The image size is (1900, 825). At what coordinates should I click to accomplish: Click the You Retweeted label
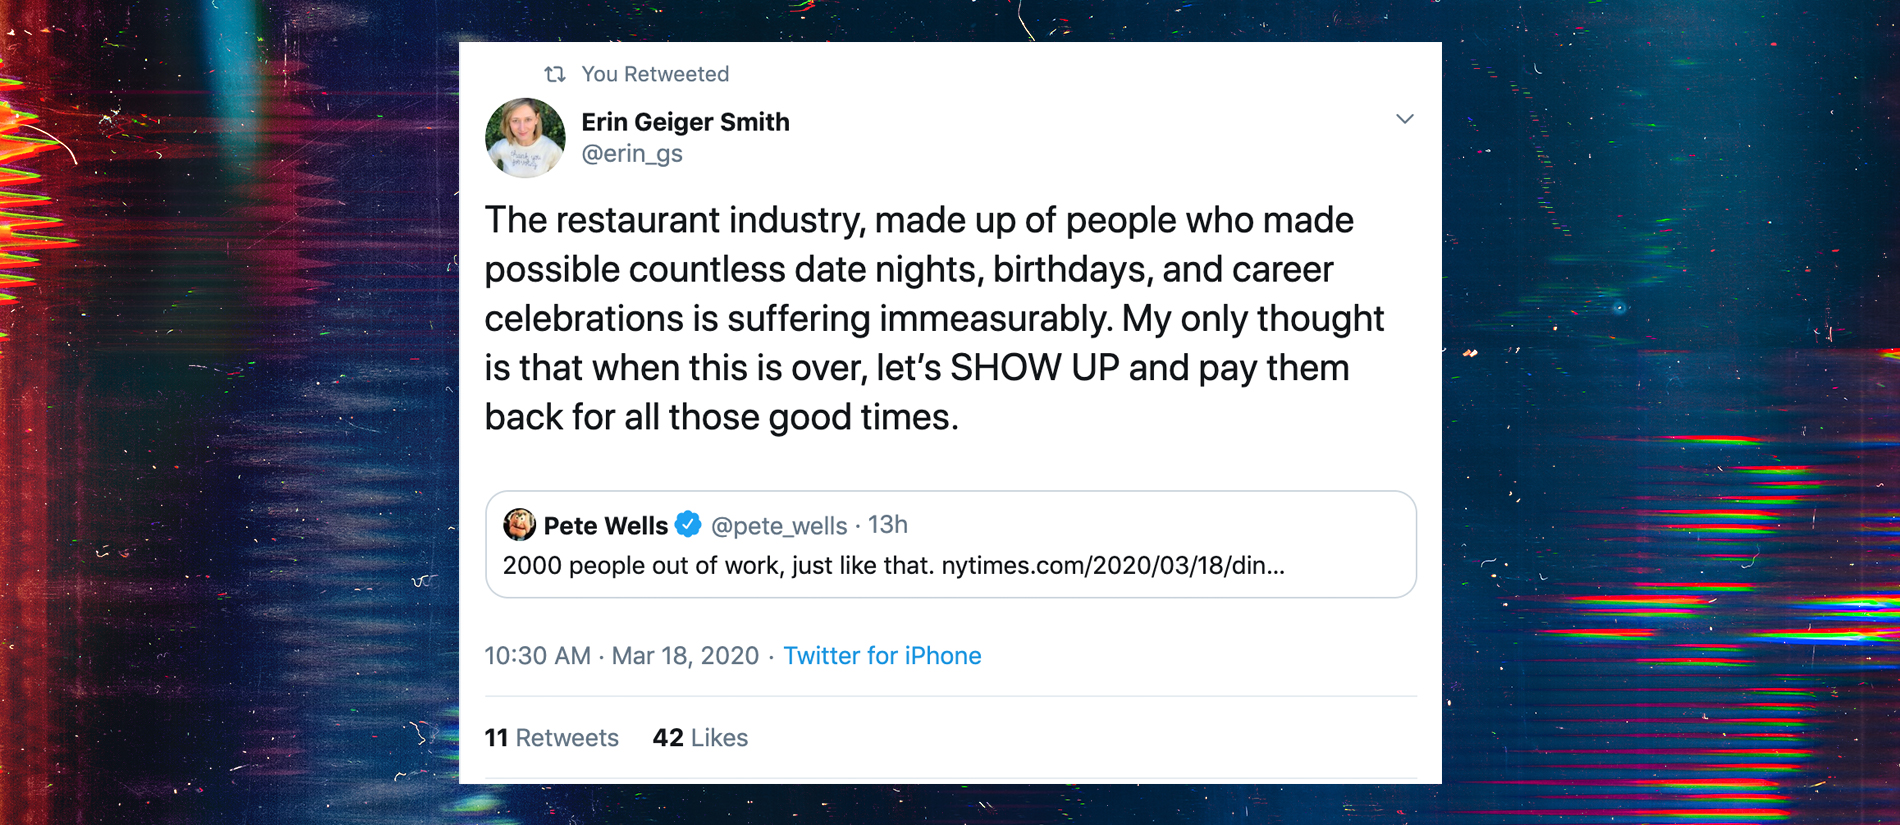pos(655,74)
